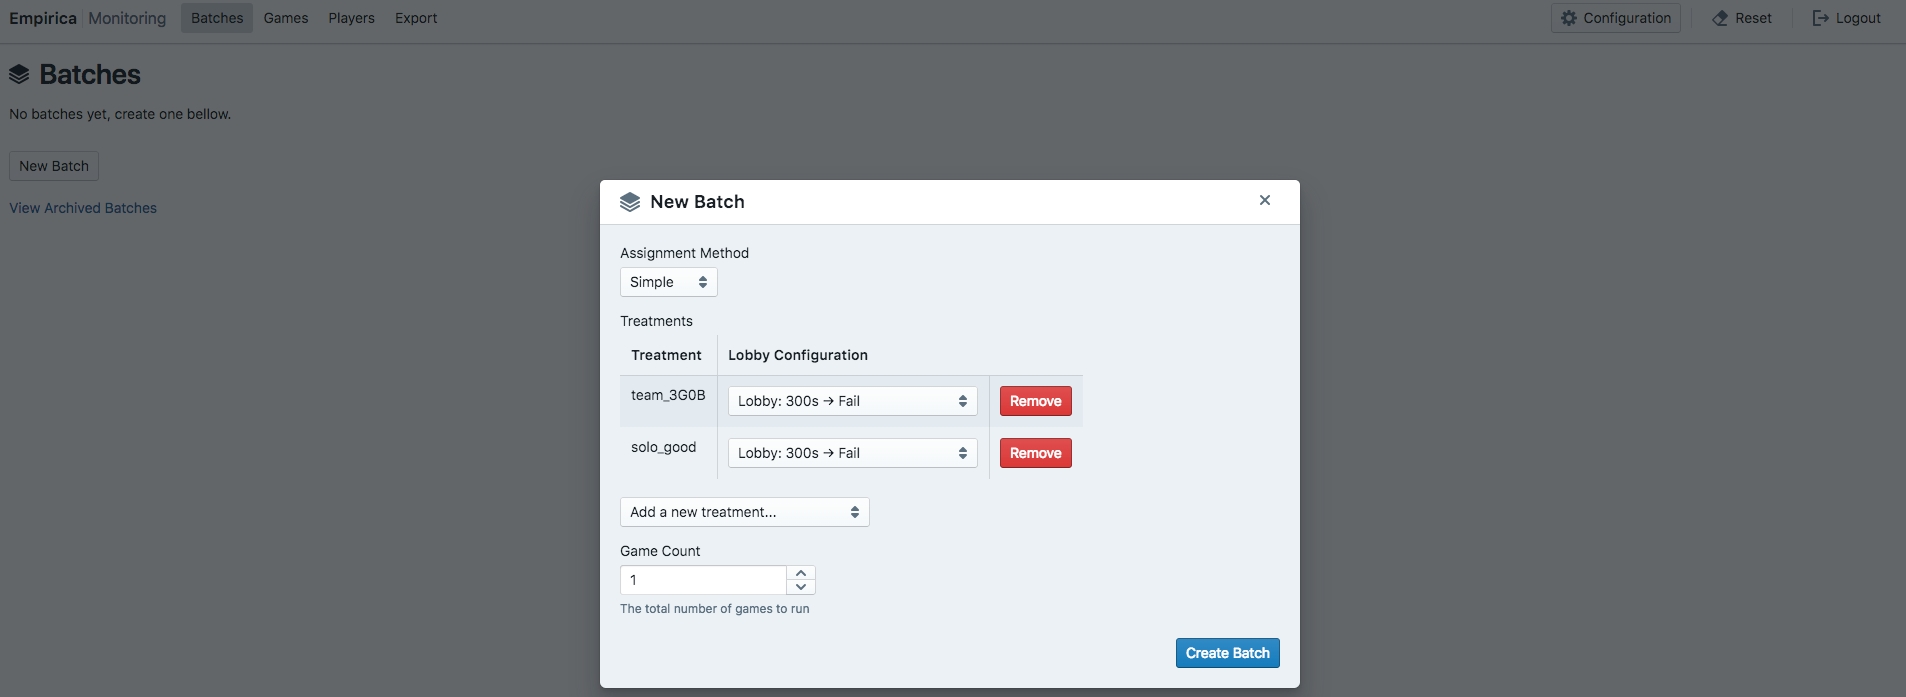Remove the solo_good treatment

tap(1035, 453)
